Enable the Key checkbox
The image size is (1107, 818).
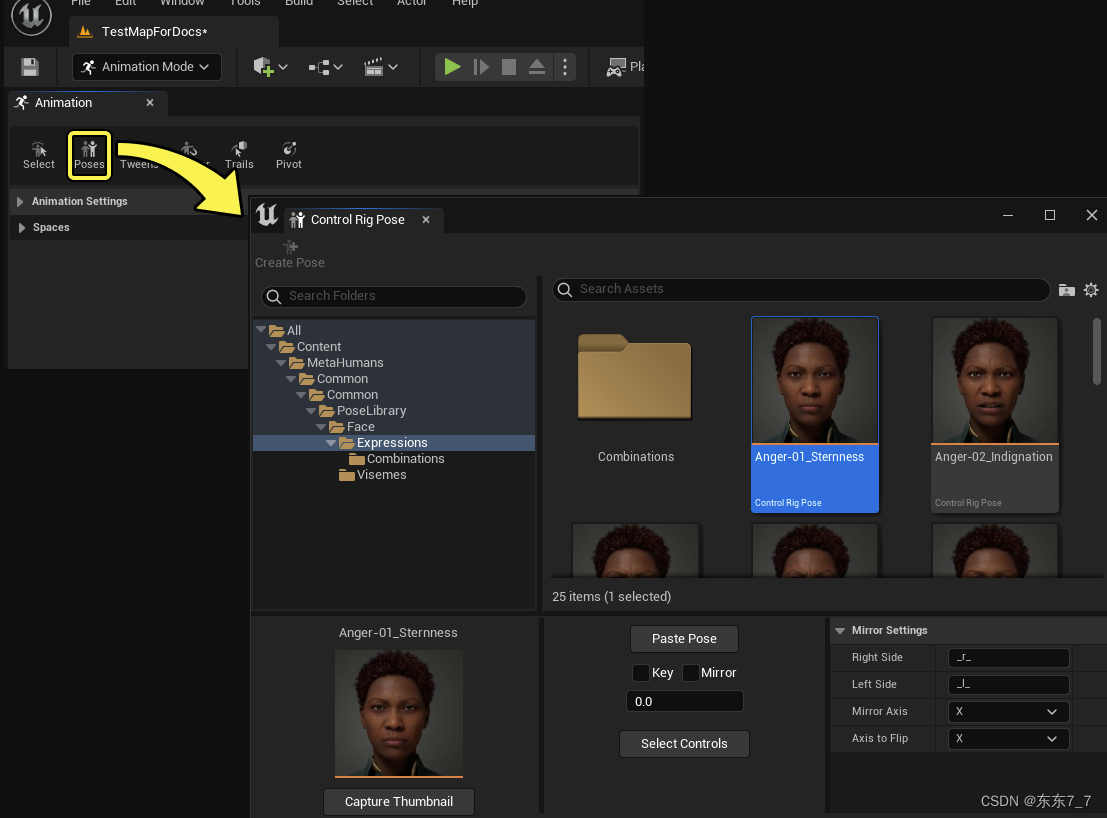[x=641, y=673]
